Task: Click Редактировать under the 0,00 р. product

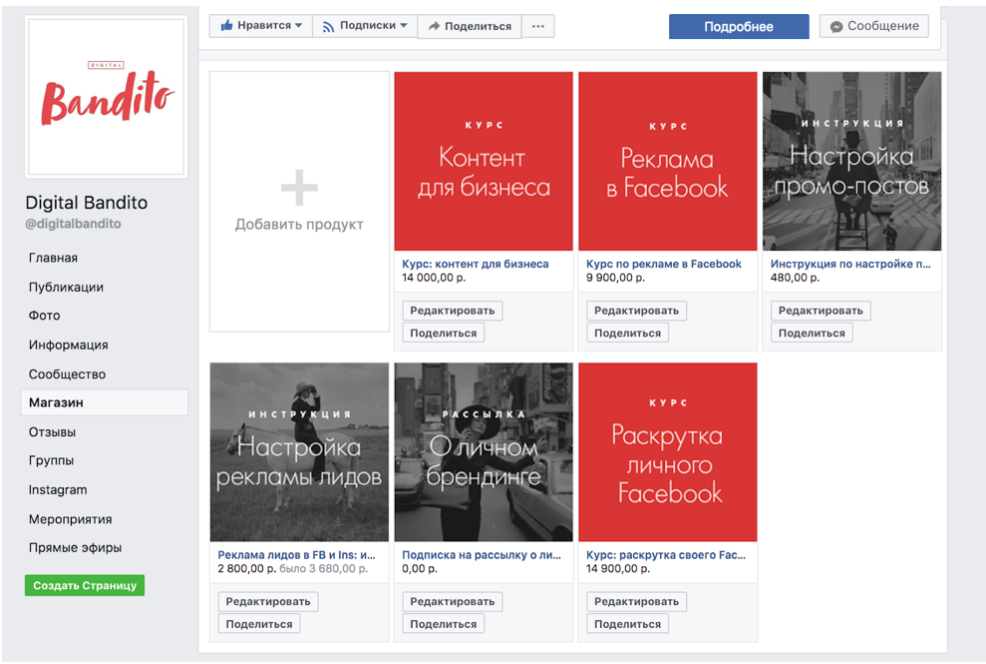Action: [453, 602]
